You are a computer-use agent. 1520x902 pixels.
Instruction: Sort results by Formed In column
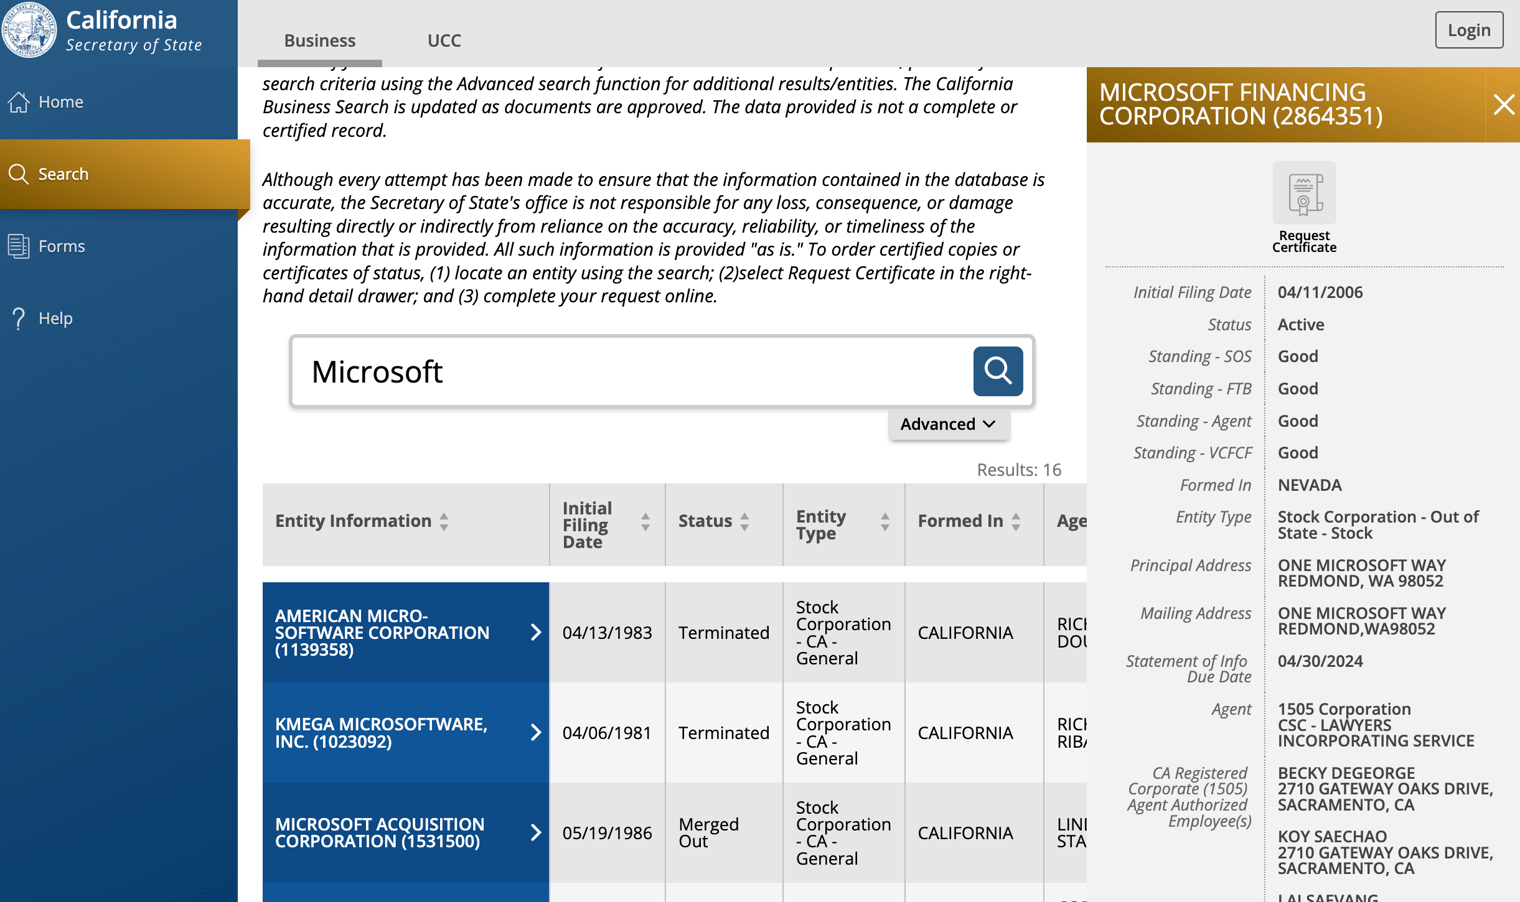click(1016, 521)
